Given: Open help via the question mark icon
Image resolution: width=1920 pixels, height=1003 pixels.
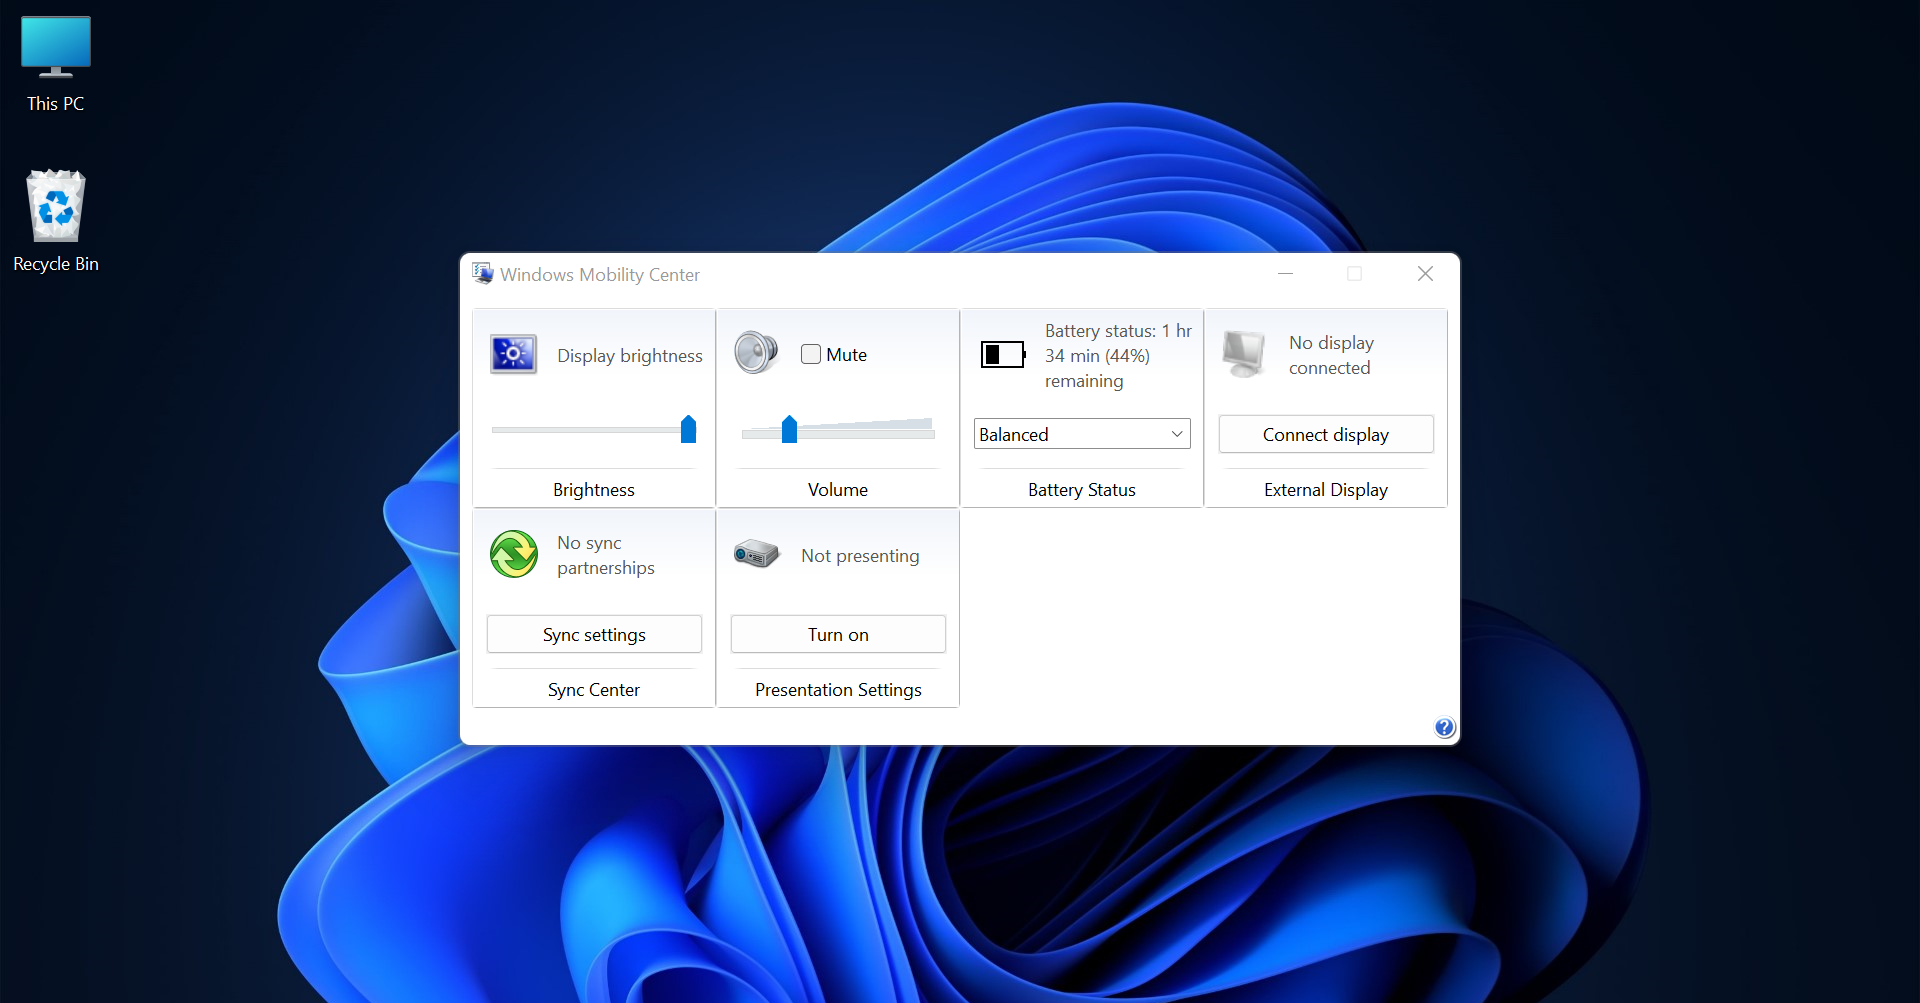Looking at the screenshot, I should [1444, 727].
